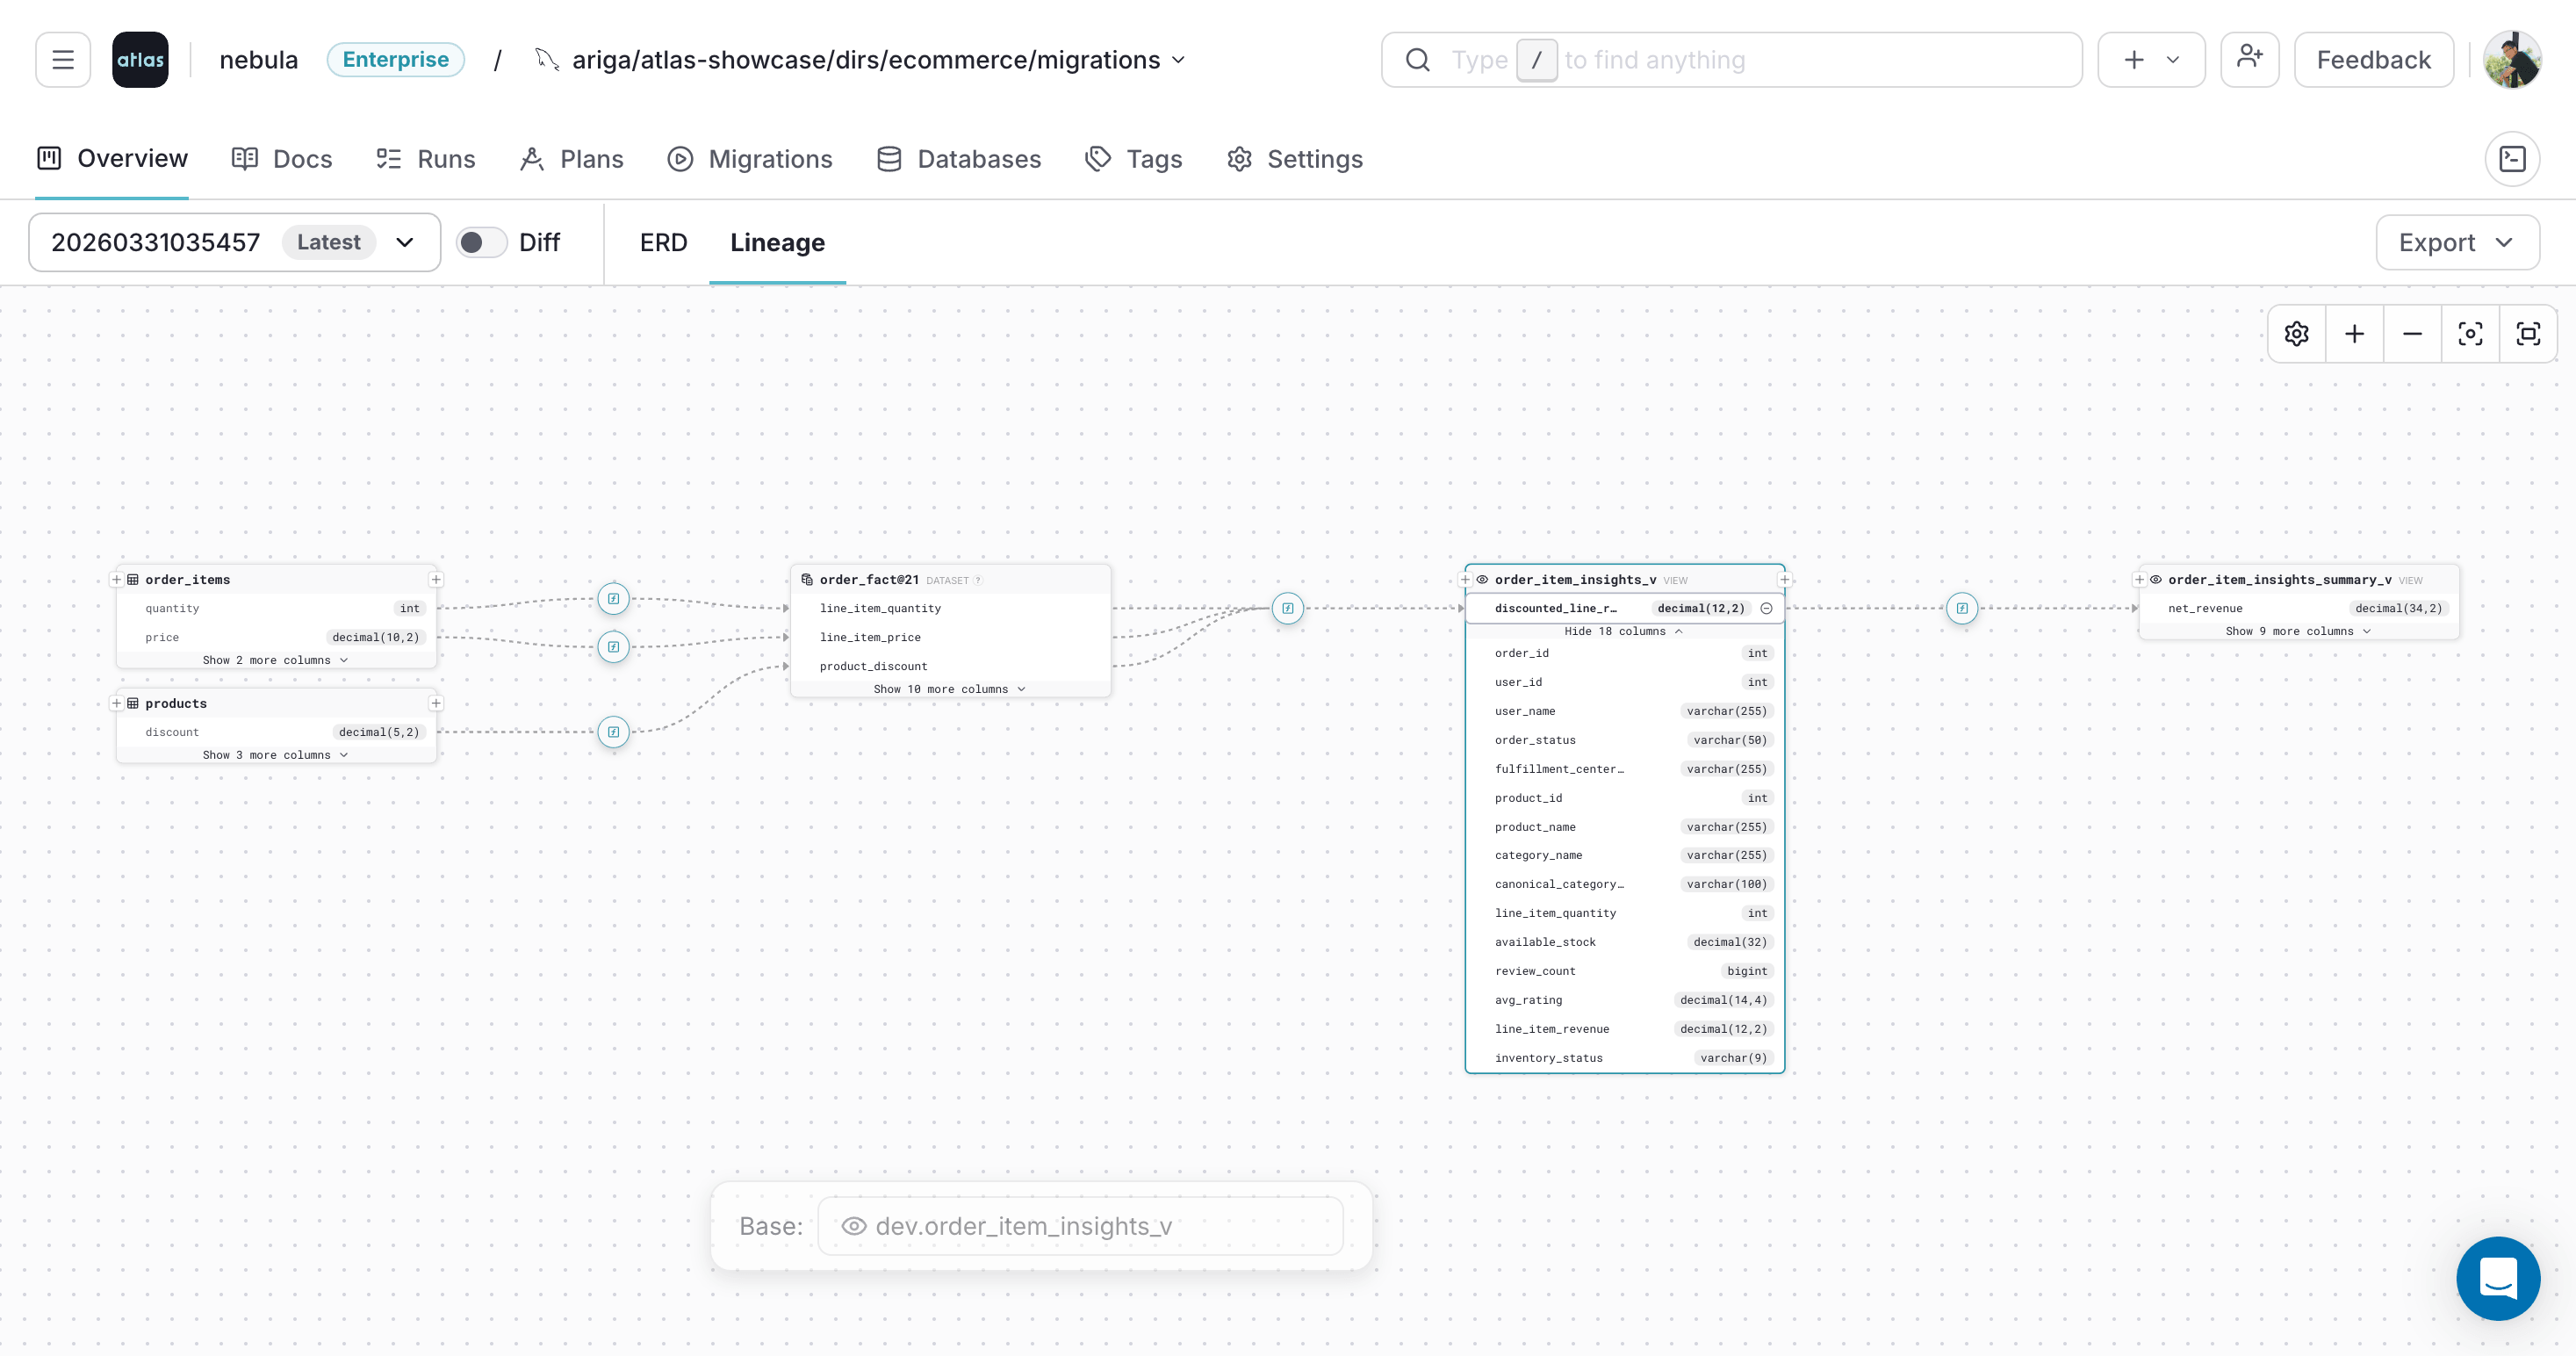Click the center focus icon above the canvas
The height and width of the screenshot is (1356, 2576).
tap(2470, 333)
